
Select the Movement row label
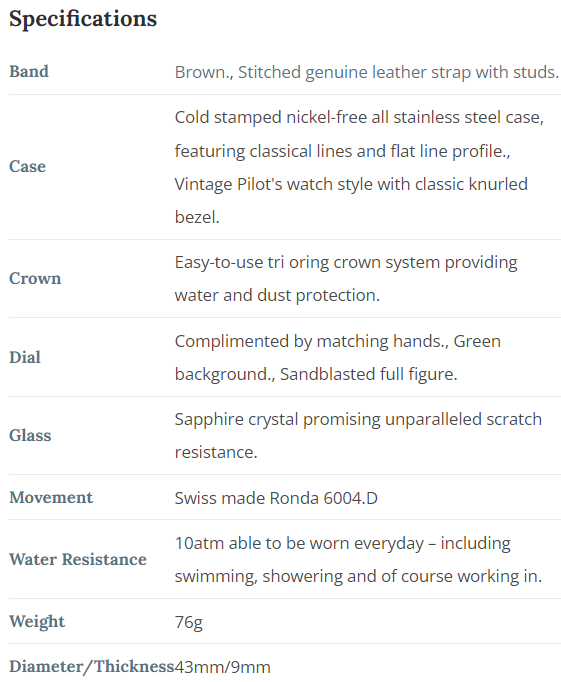pos(51,497)
